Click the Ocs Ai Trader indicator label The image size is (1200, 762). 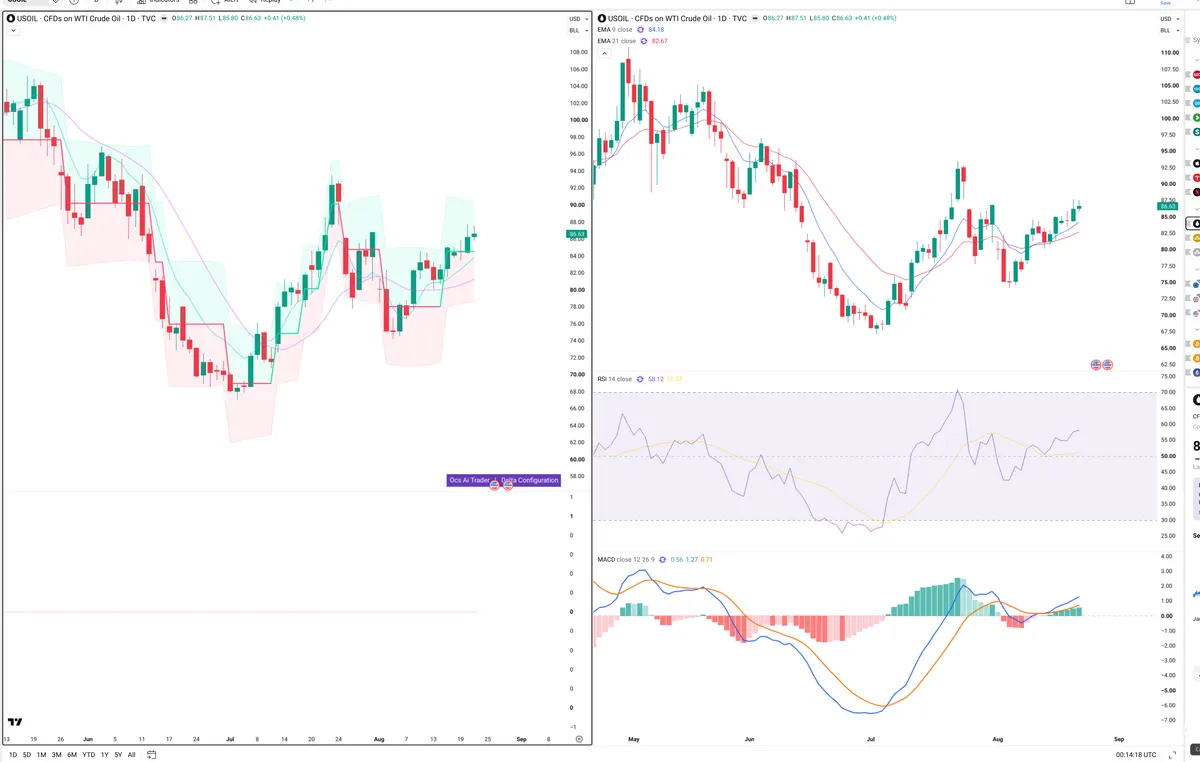pos(470,480)
